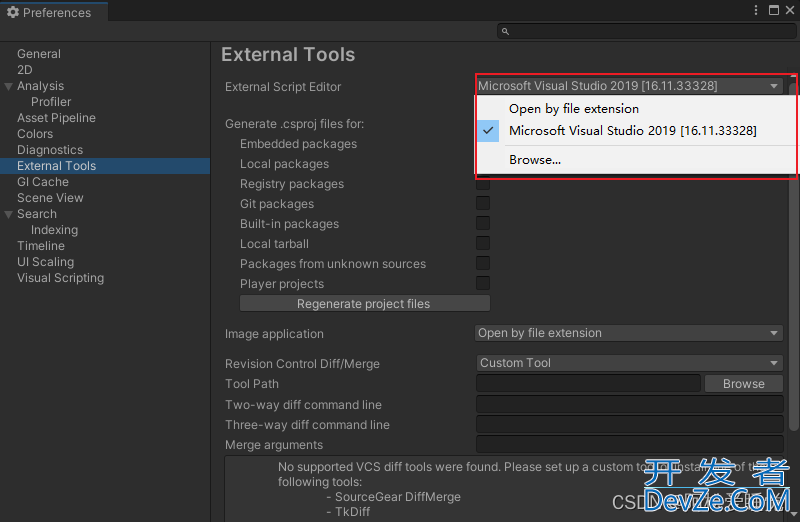This screenshot has width=800, height=522.
Task: Toggle the Player projects checkbox
Action: 483,283
